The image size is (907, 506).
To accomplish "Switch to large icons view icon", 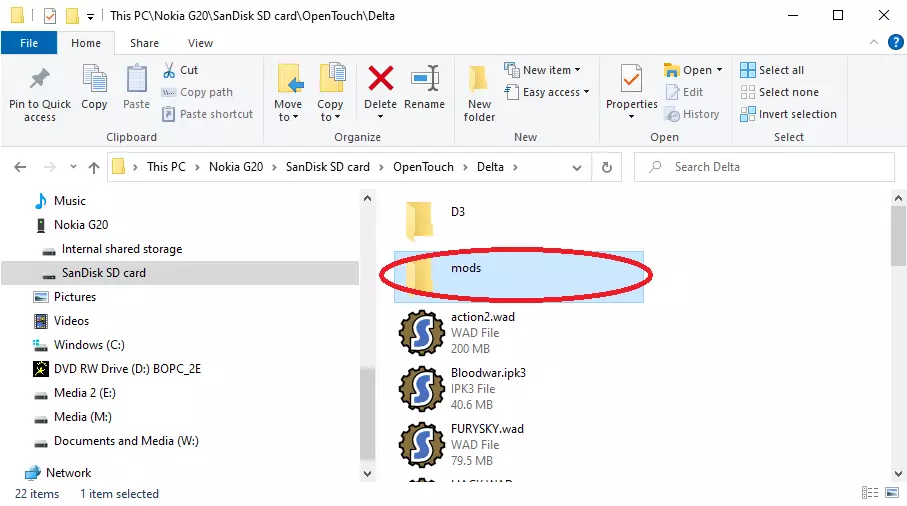I will click(x=892, y=493).
